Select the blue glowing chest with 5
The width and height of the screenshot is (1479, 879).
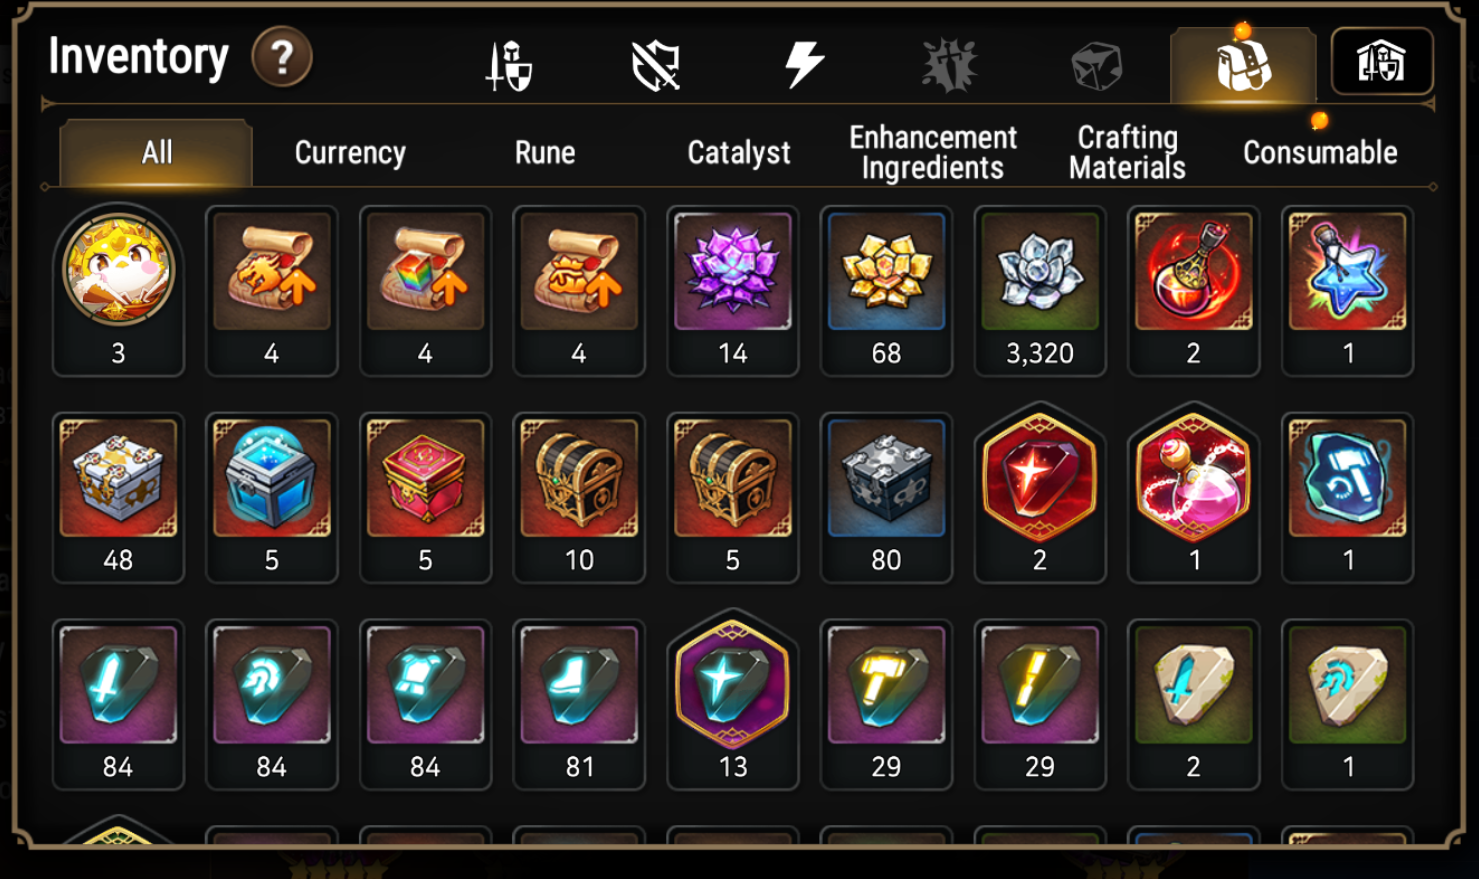[272, 498]
